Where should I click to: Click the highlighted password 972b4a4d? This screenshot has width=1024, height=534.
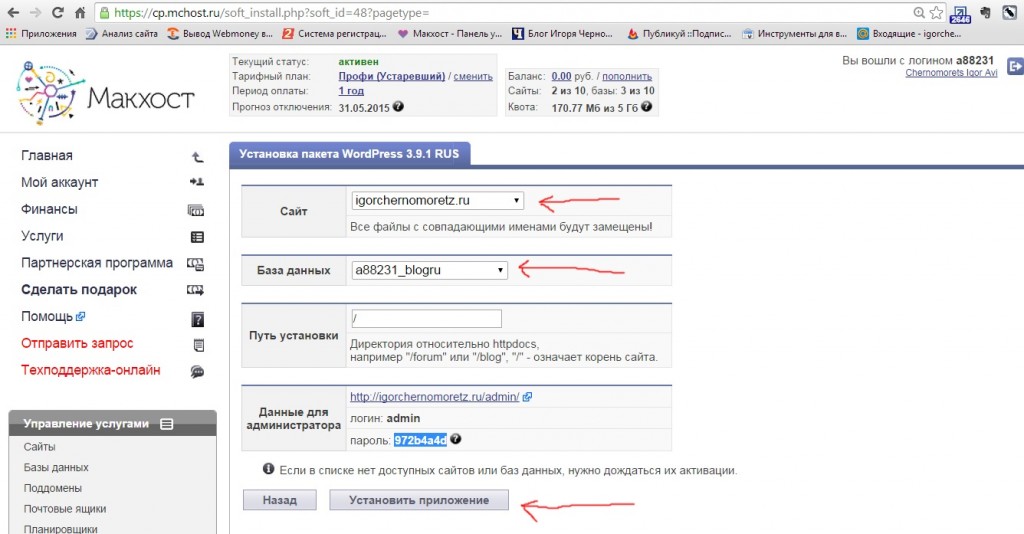(x=420, y=440)
